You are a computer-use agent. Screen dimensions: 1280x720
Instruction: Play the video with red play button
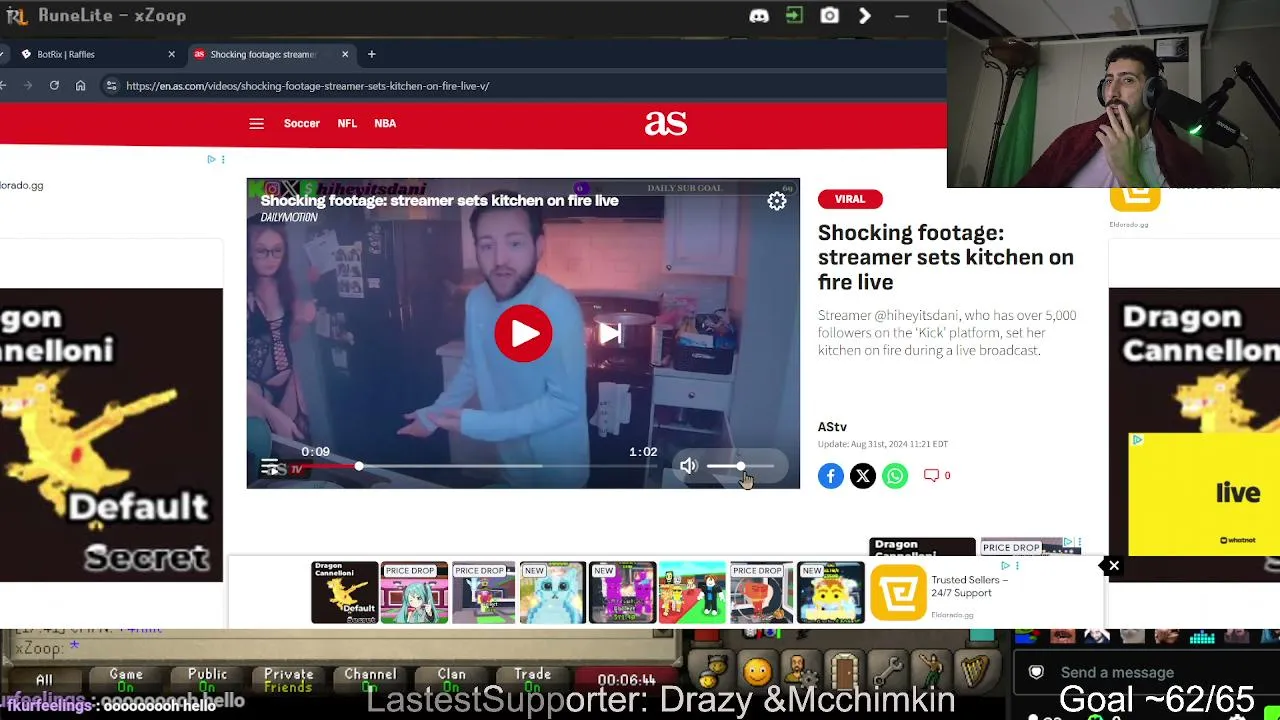(523, 333)
